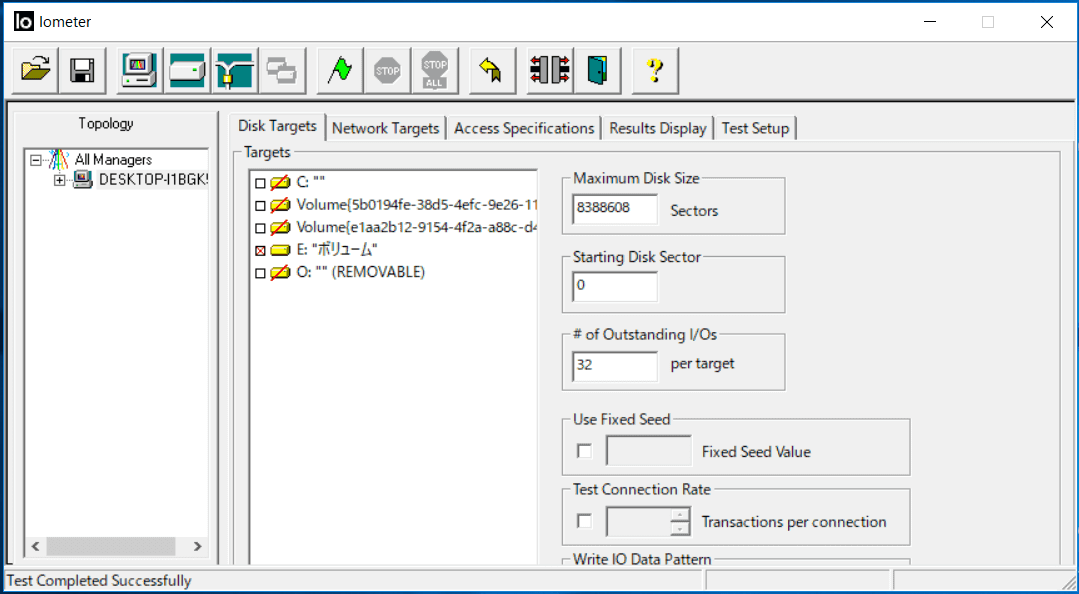The image size is (1079, 594).
Task: Disconnect selected worker or manager icon
Action: pos(550,70)
